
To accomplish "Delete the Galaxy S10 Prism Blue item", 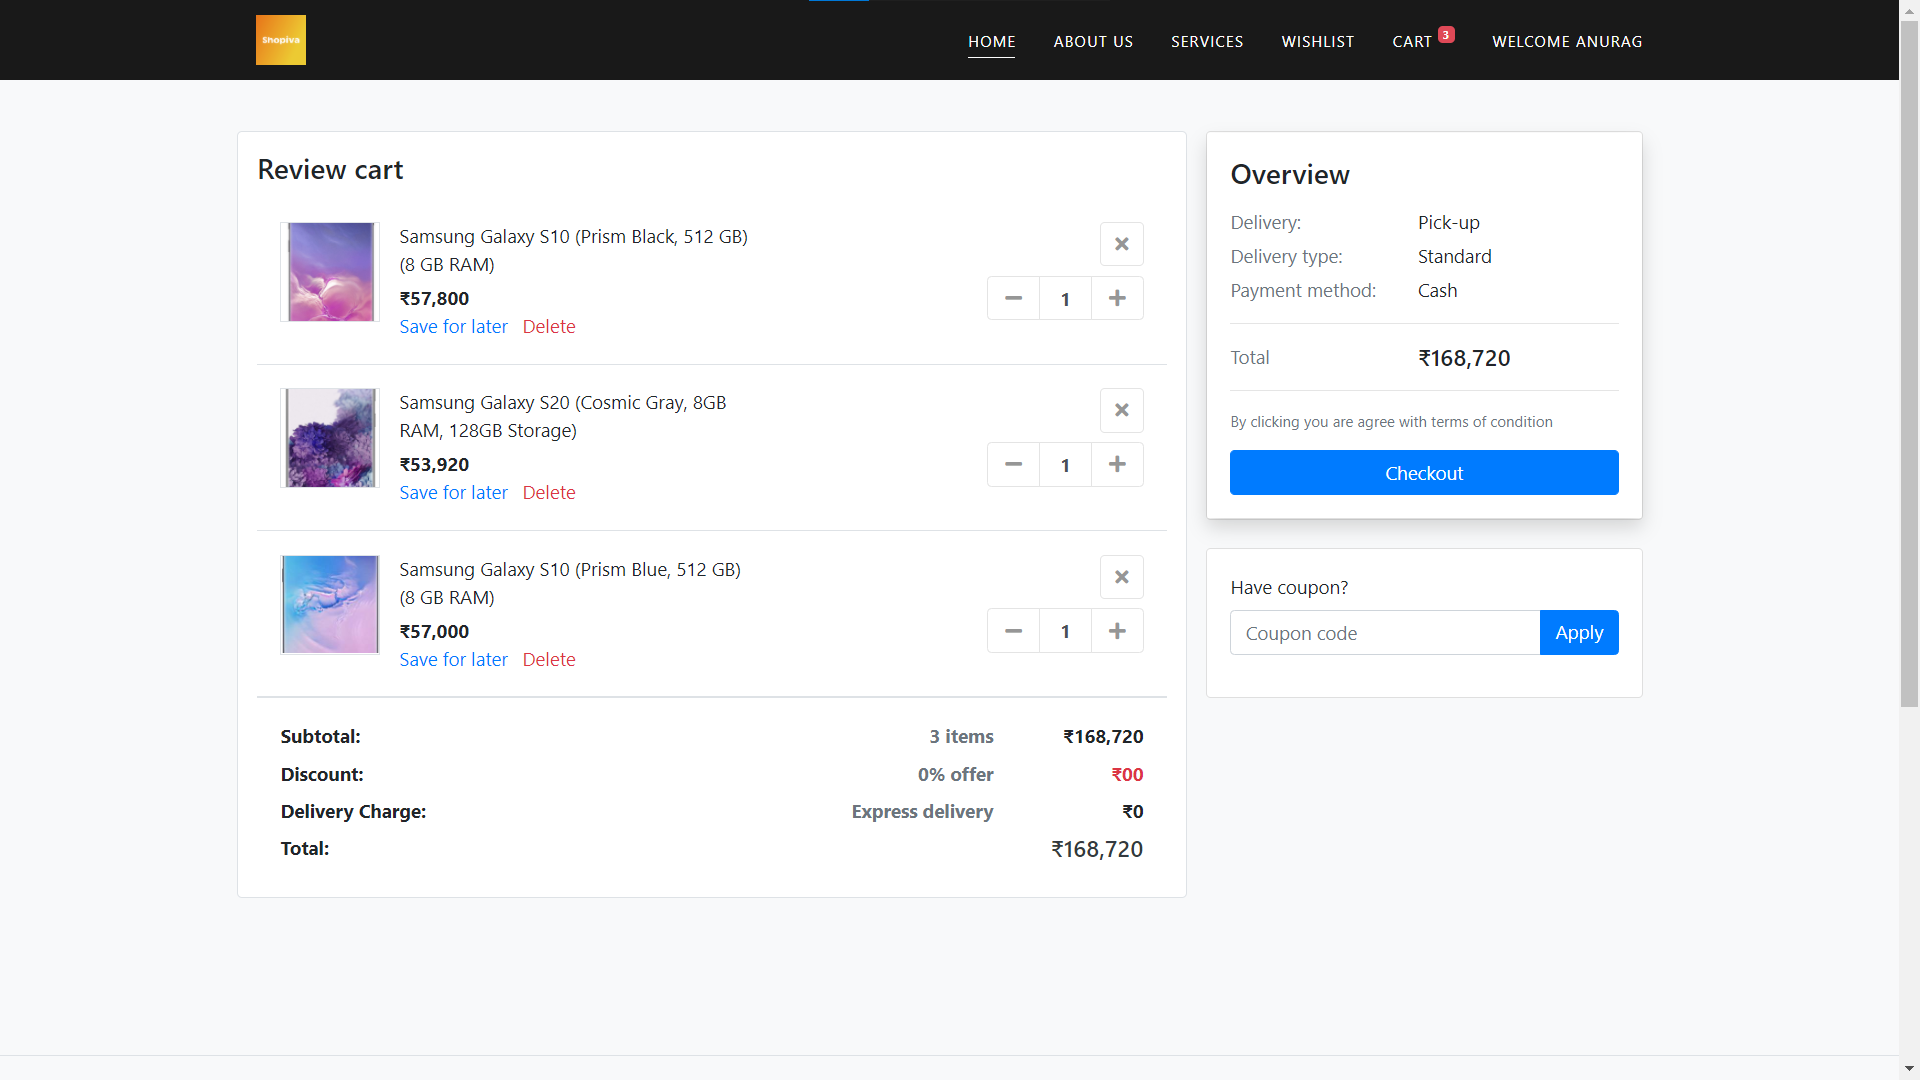I will coord(548,660).
